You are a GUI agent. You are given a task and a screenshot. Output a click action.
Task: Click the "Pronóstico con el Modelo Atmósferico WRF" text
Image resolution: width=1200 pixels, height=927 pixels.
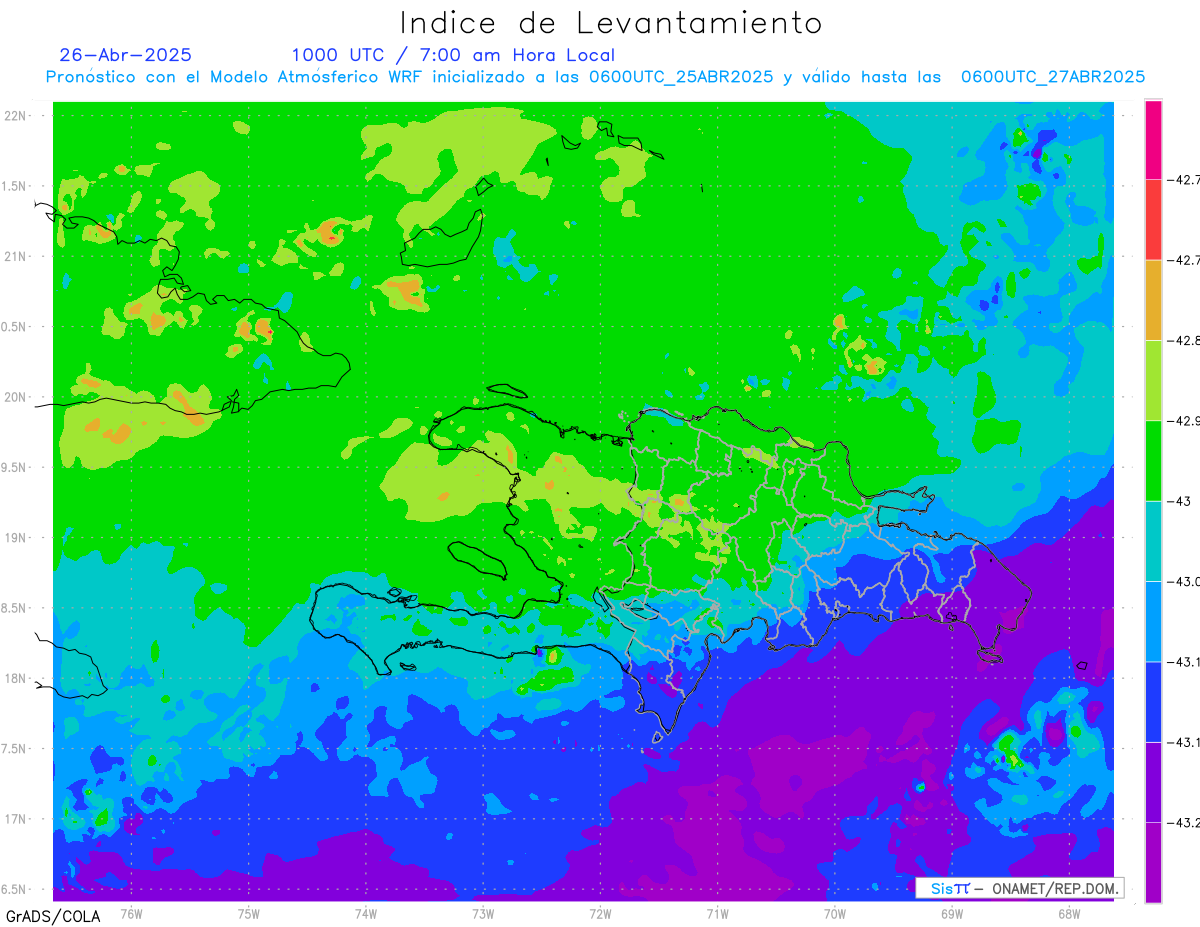click(x=235, y=77)
